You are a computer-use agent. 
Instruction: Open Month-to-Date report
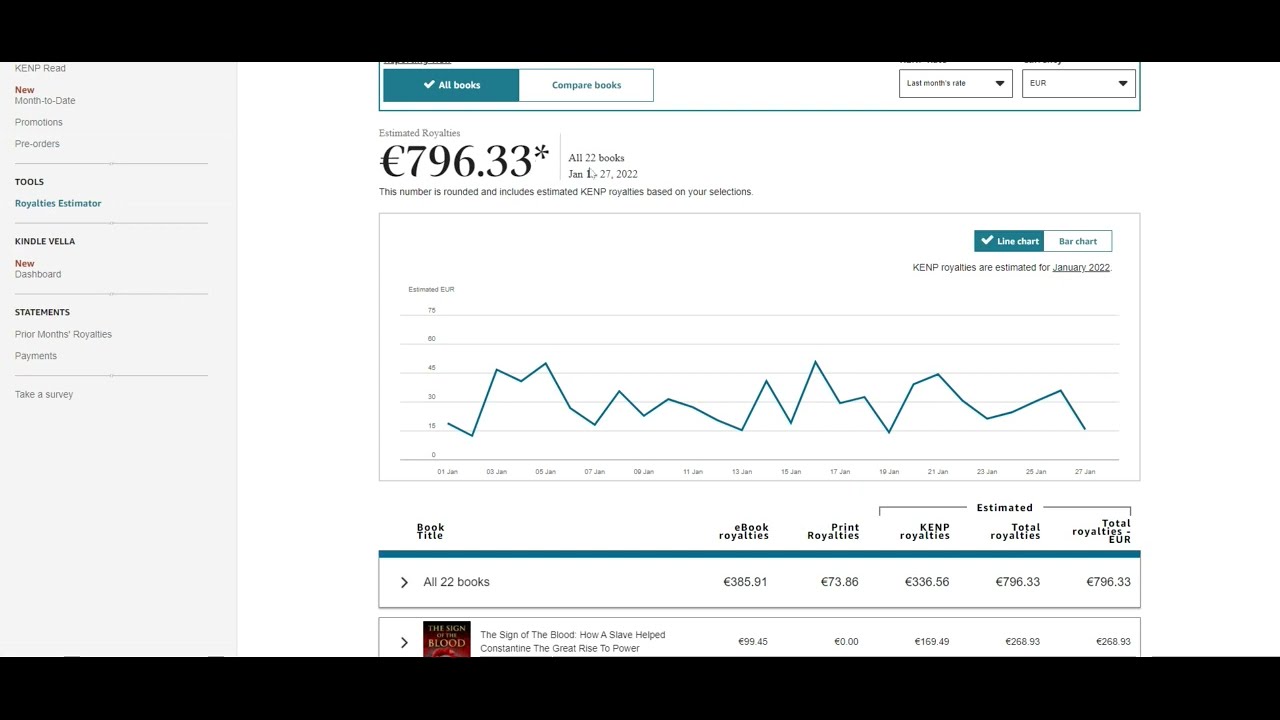(45, 100)
